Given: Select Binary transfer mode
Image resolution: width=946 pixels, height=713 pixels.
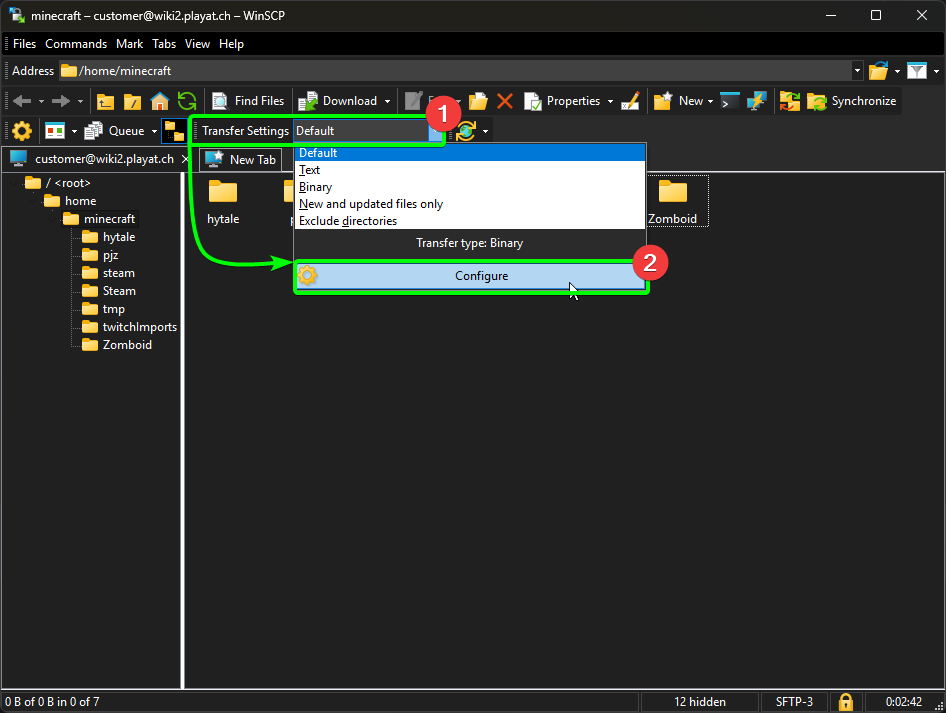Looking at the screenshot, I should (x=317, y=186).
